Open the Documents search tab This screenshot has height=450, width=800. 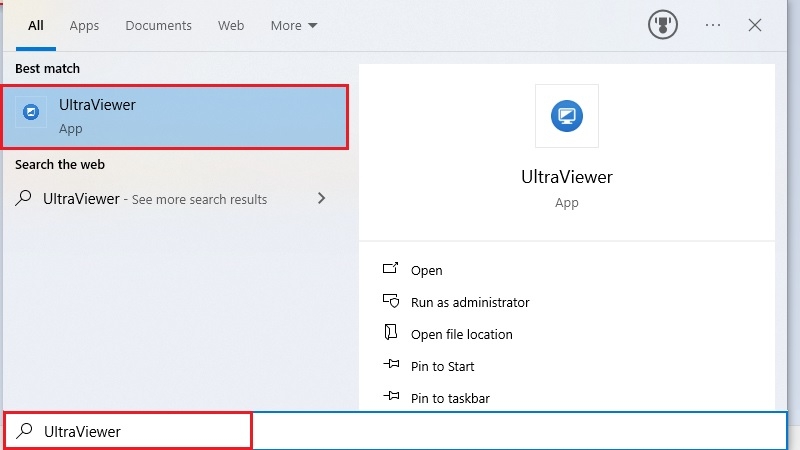158,26
